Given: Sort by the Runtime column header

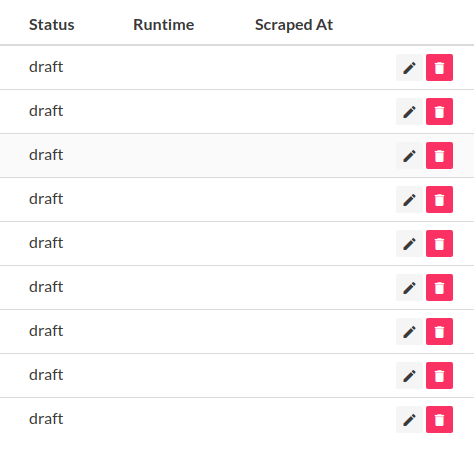Looking at the screenshot, I should (x=164, y=25).
